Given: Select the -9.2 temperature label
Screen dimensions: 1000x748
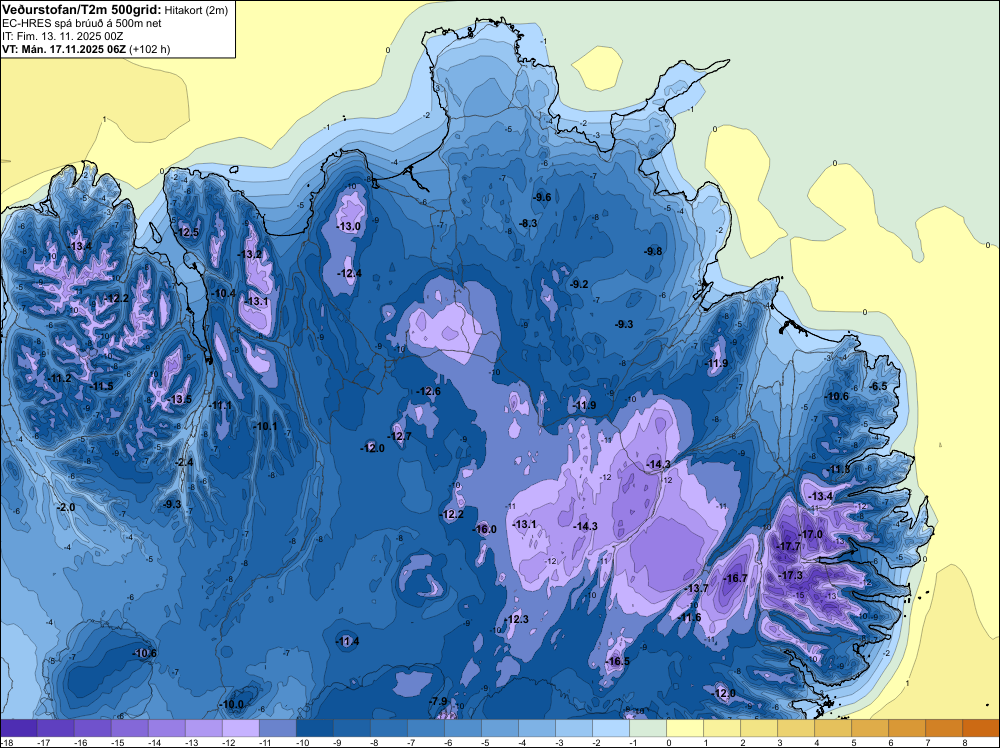Looking at the screenshot, I should tap(580, 284).
